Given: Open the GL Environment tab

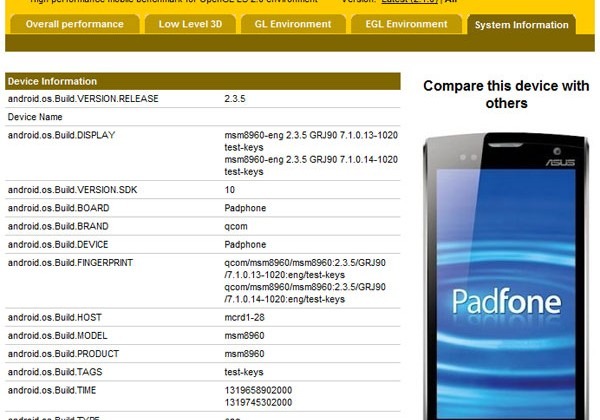Looking at the screenshot, I should tap(293, 24).
